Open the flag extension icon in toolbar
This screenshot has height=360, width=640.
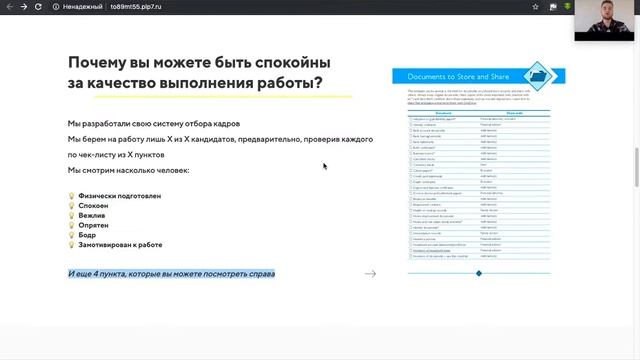point(553,7)
